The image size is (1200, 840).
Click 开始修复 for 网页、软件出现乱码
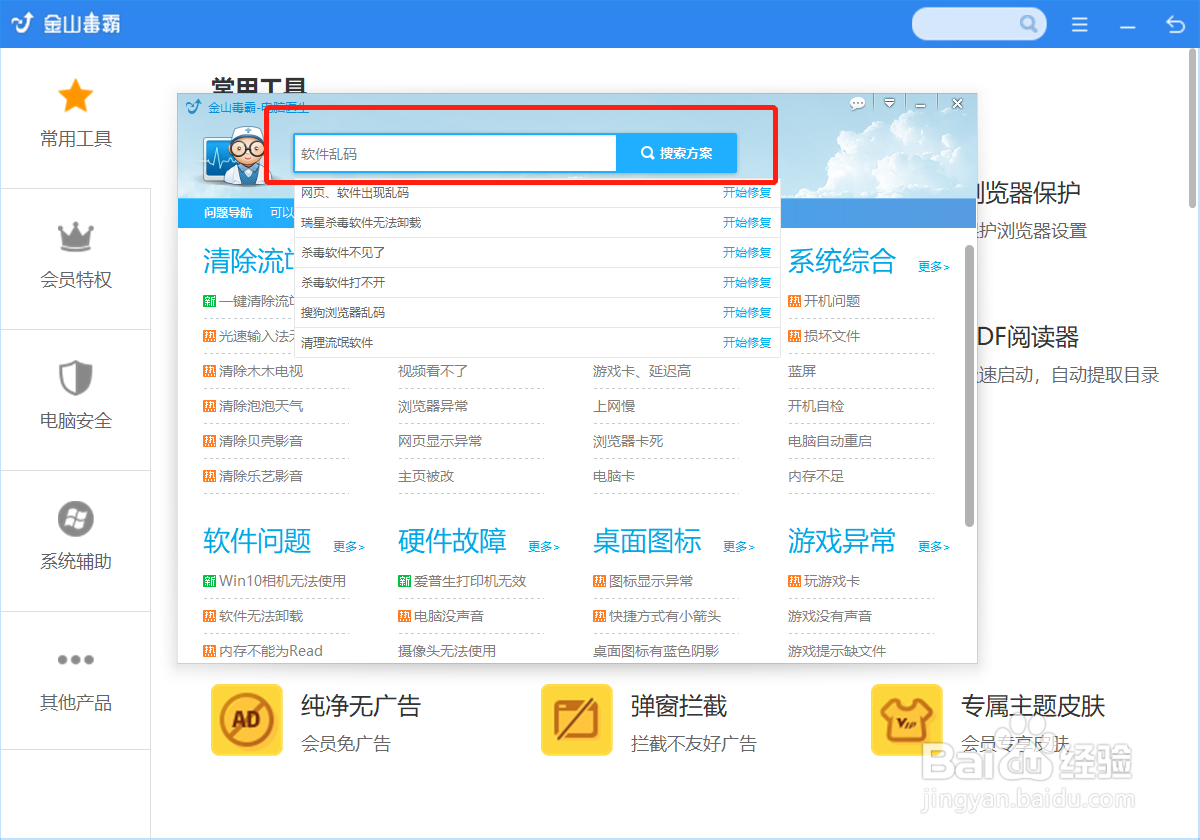tap(747, 193)
